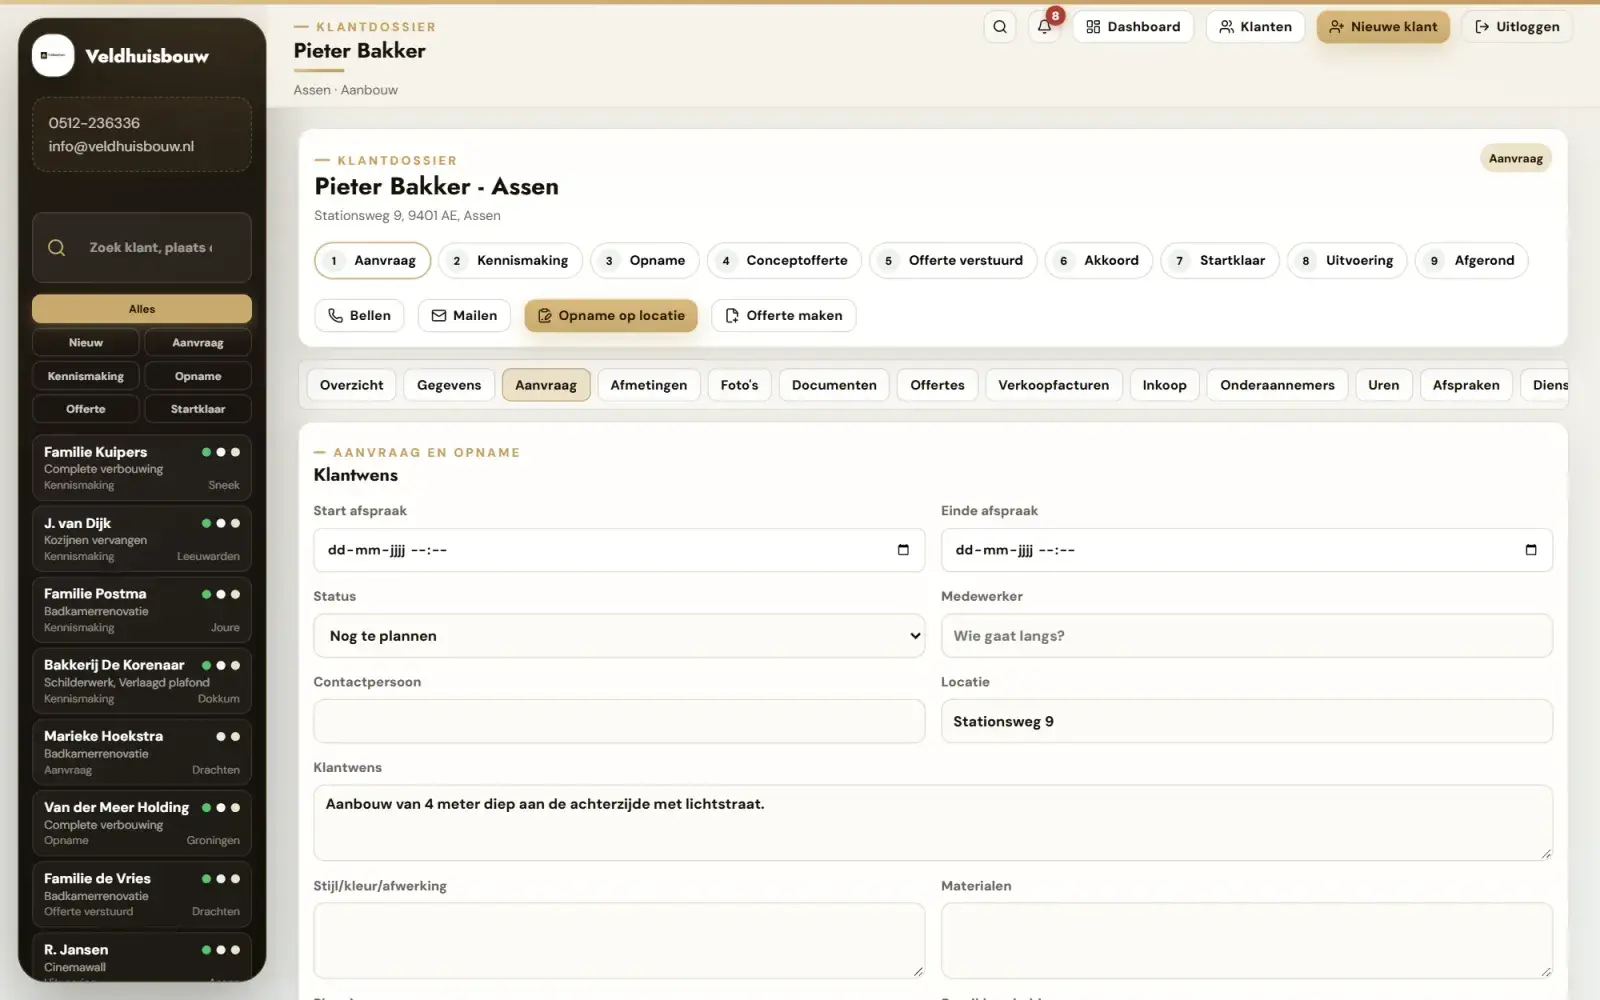Open the Documenten tab
Screen dimensions: 1600x1000
tap(834, 385)
